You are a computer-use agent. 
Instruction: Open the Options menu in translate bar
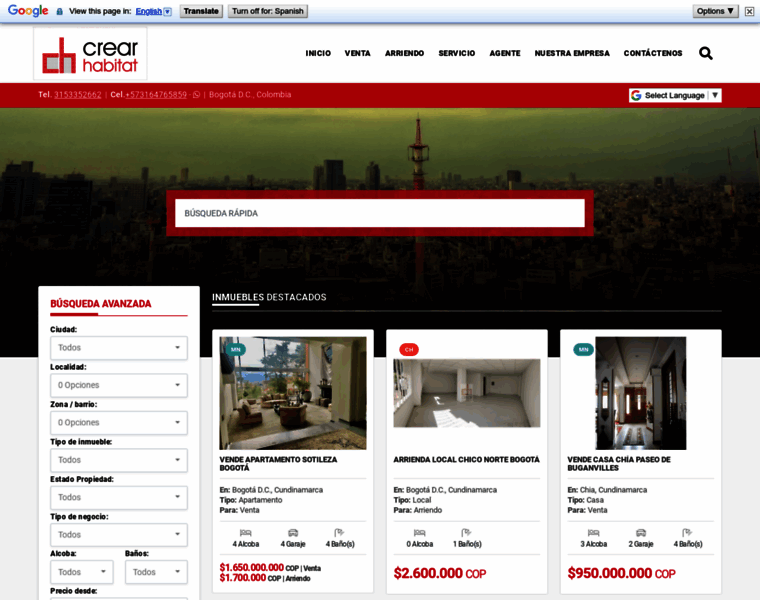coord(715,11)
